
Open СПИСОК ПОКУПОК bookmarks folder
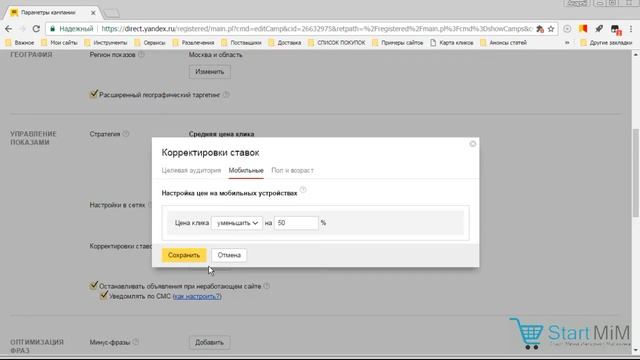coord(337,42)
